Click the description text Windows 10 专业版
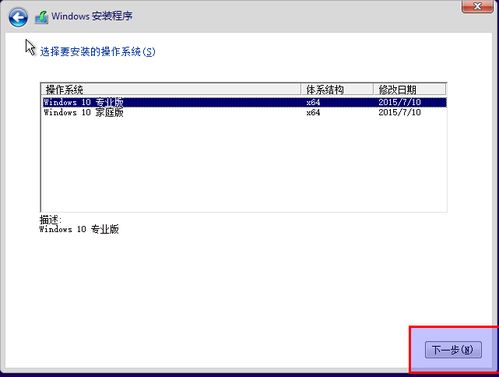The image size is (499, 377). point(79,229)
